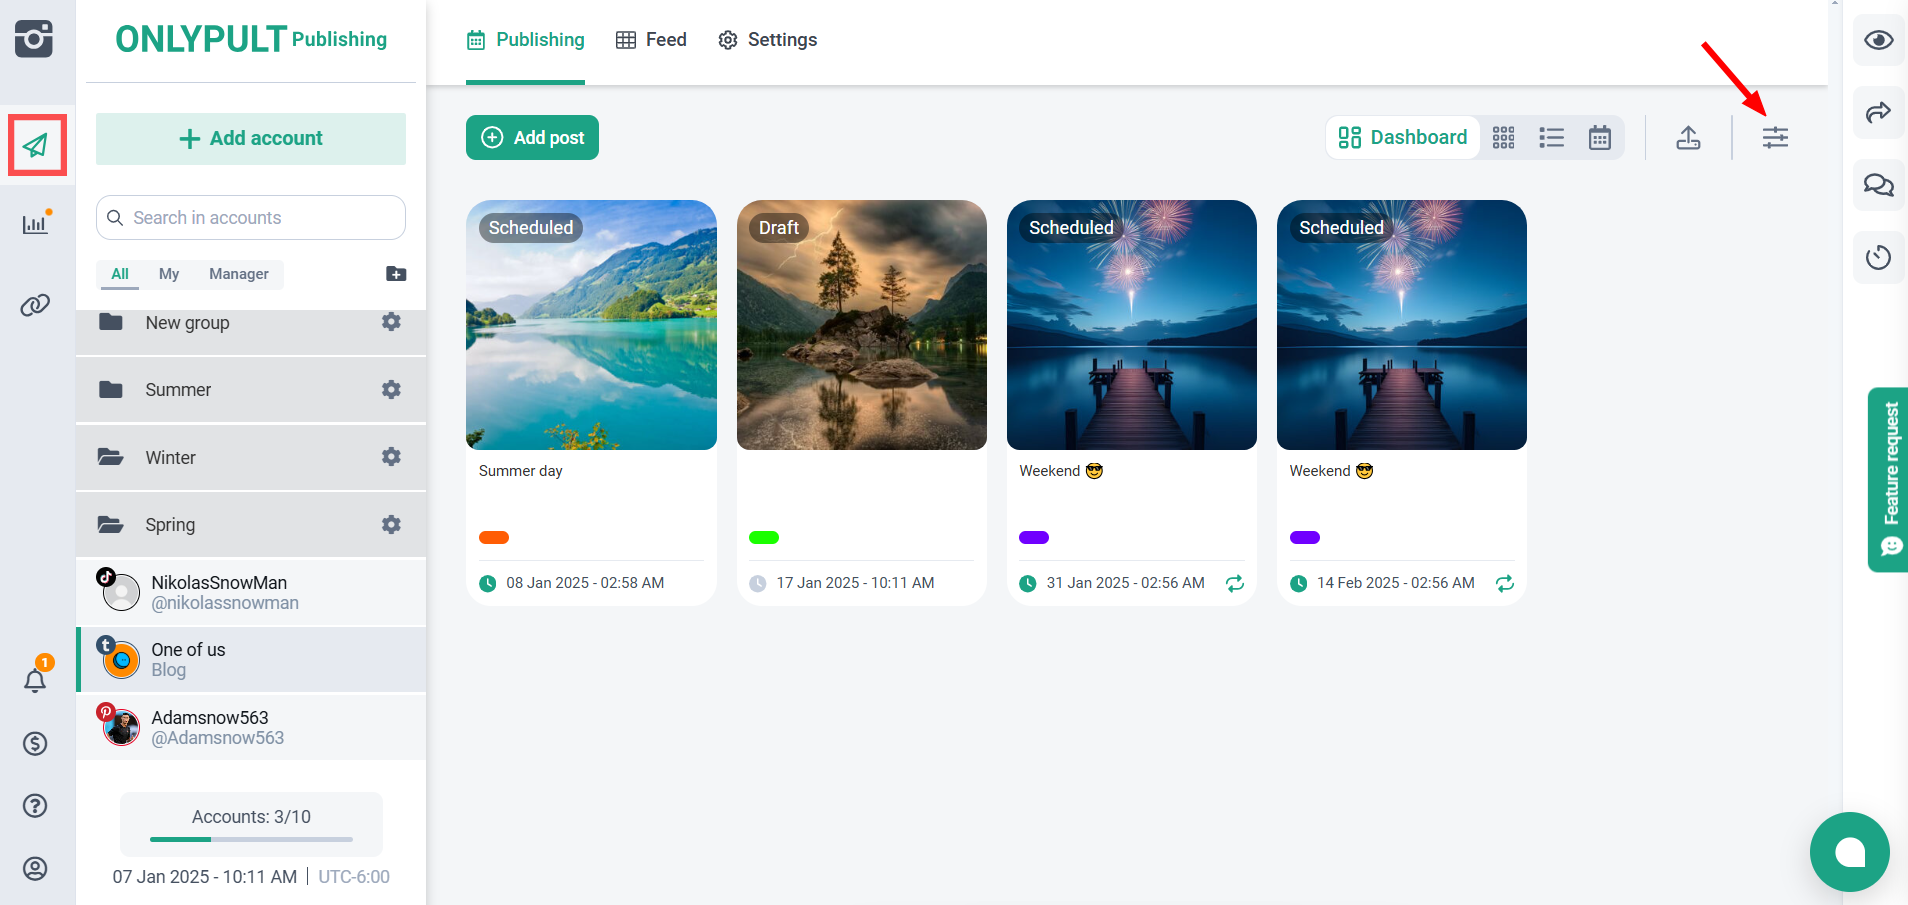Image resolution: width=1908 pixels, height=905 pixels.
Task: Click the Add account button
Action: point(251,139)
